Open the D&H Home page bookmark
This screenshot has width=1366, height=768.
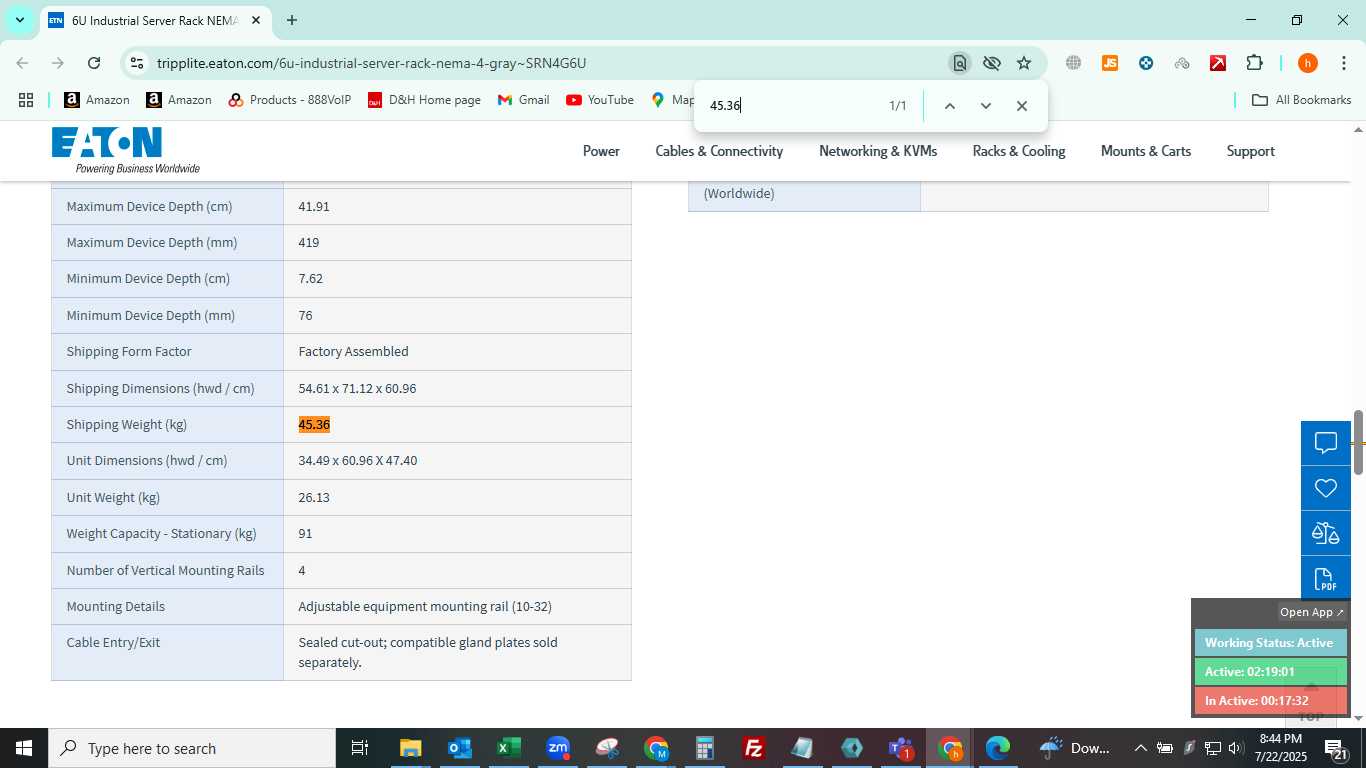424,100
